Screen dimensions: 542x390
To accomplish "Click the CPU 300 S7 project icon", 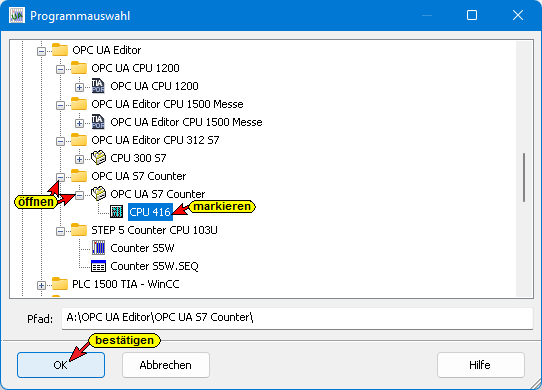I will pyautogui.click(x=99, y=158).
